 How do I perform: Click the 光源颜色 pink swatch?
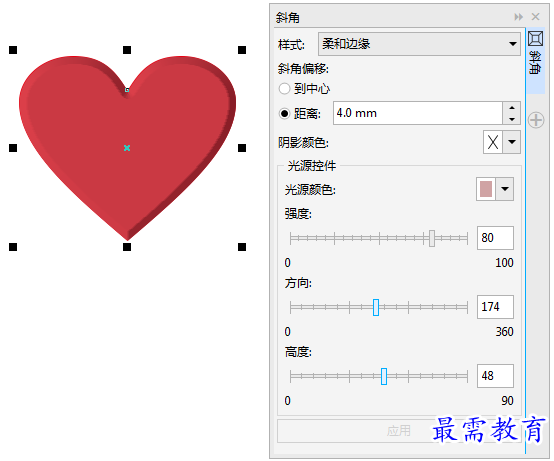click(486, 189)
